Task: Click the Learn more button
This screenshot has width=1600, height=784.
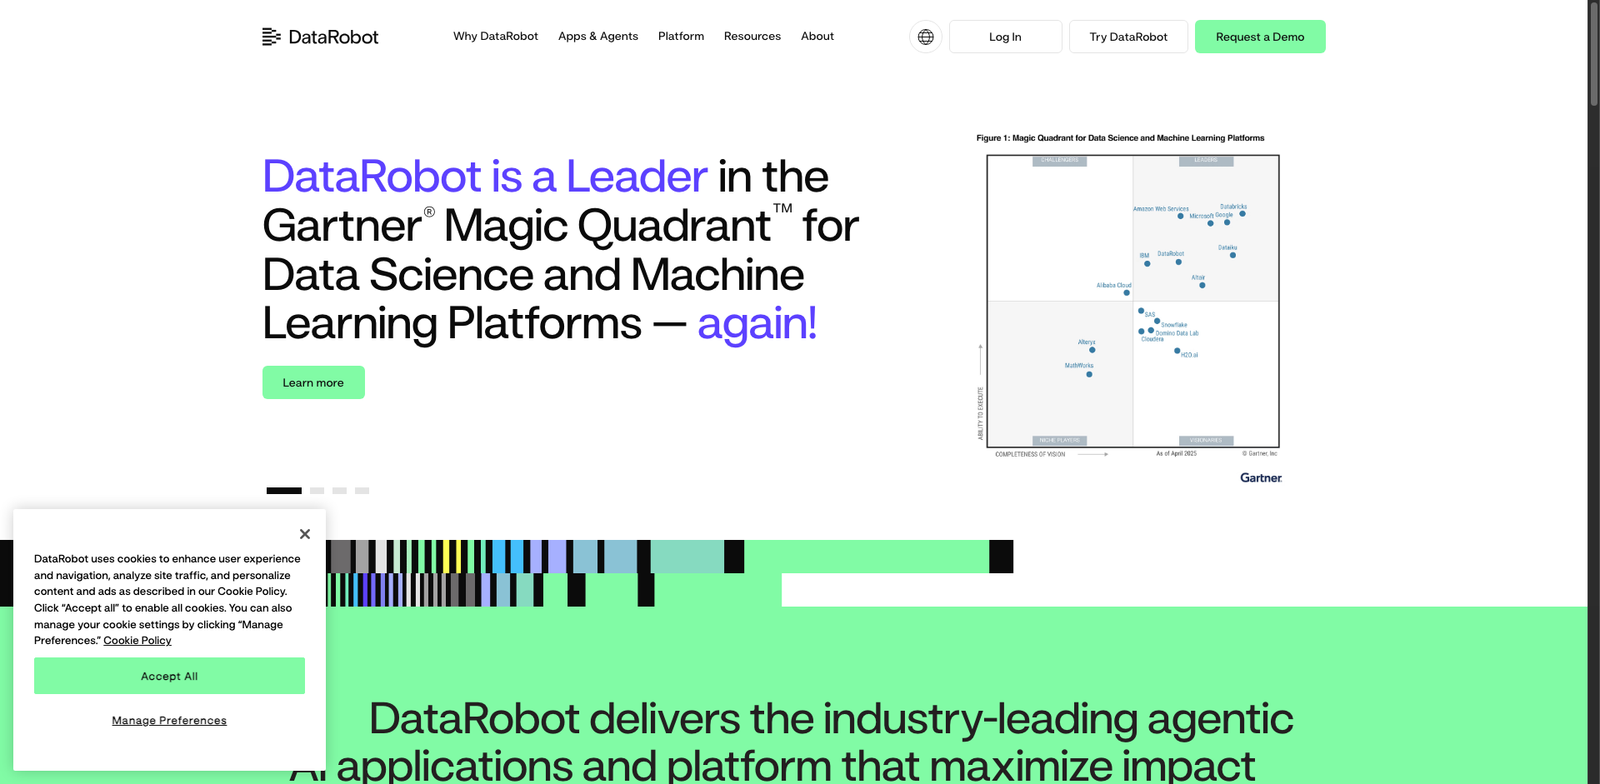Action: click(313, 382)
